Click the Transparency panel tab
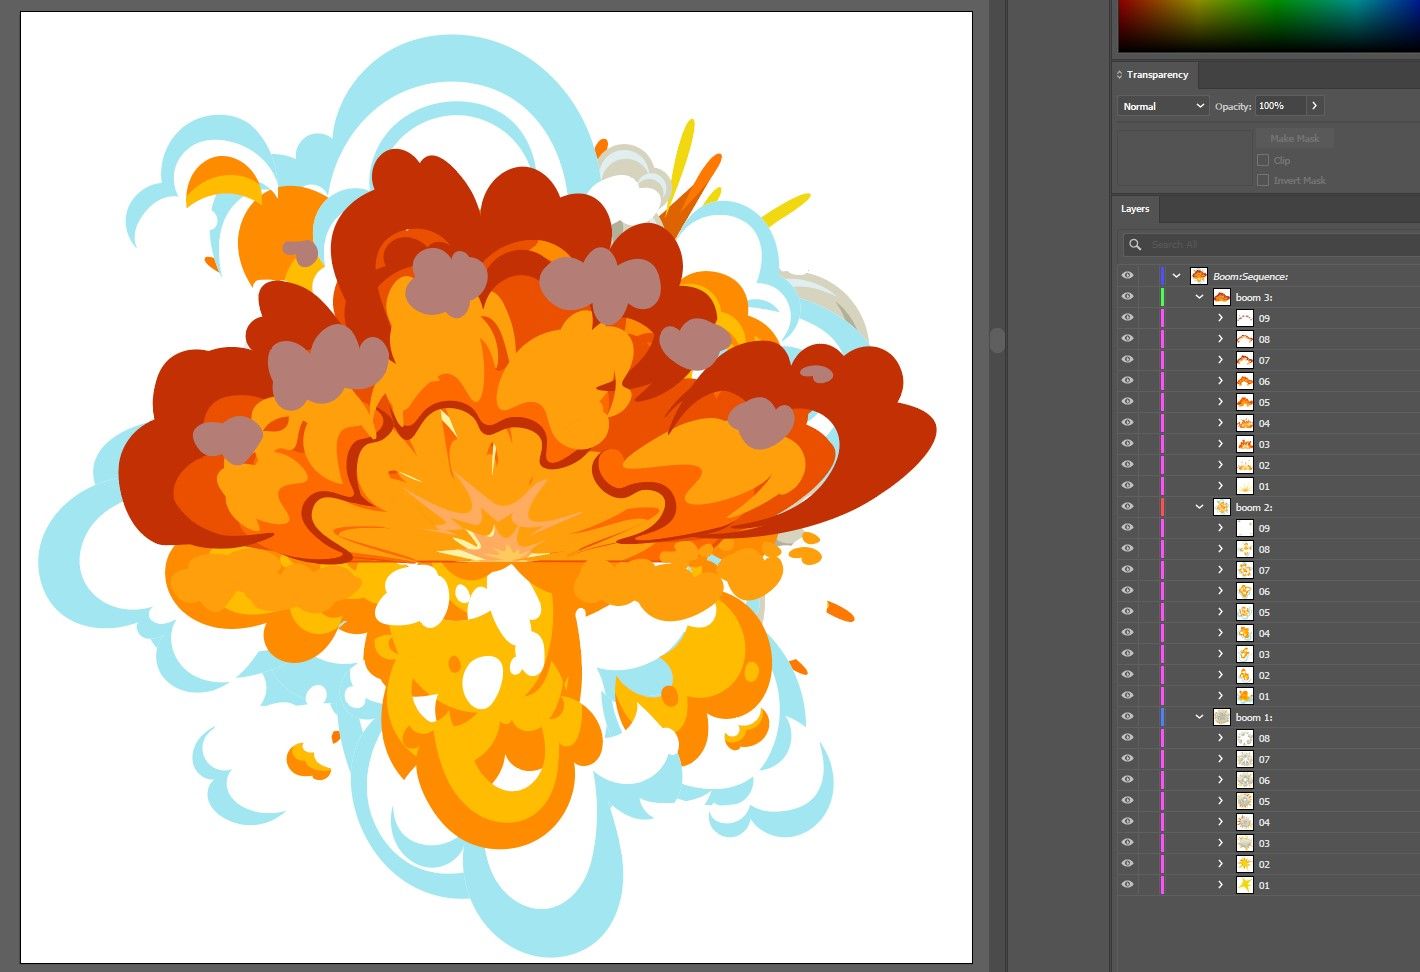The image size is (1420, 972). click(1156, 74)
